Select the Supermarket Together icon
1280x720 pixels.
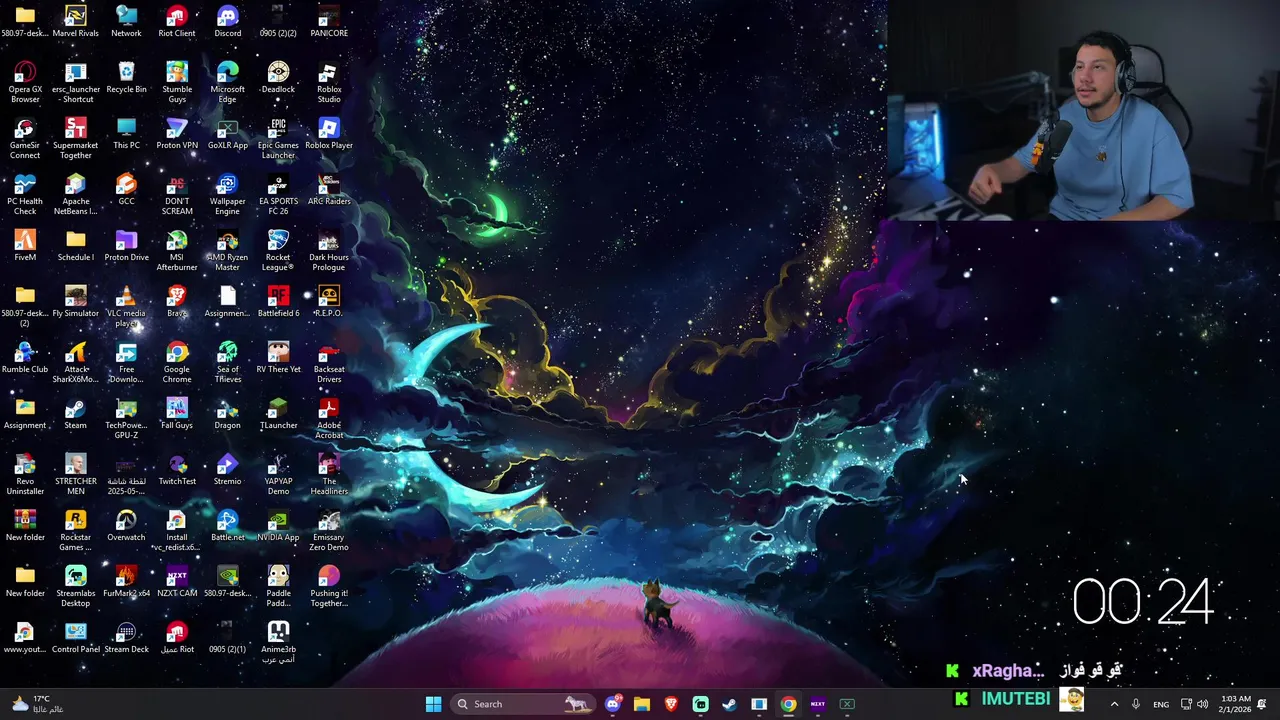click(x=76, y=138)
